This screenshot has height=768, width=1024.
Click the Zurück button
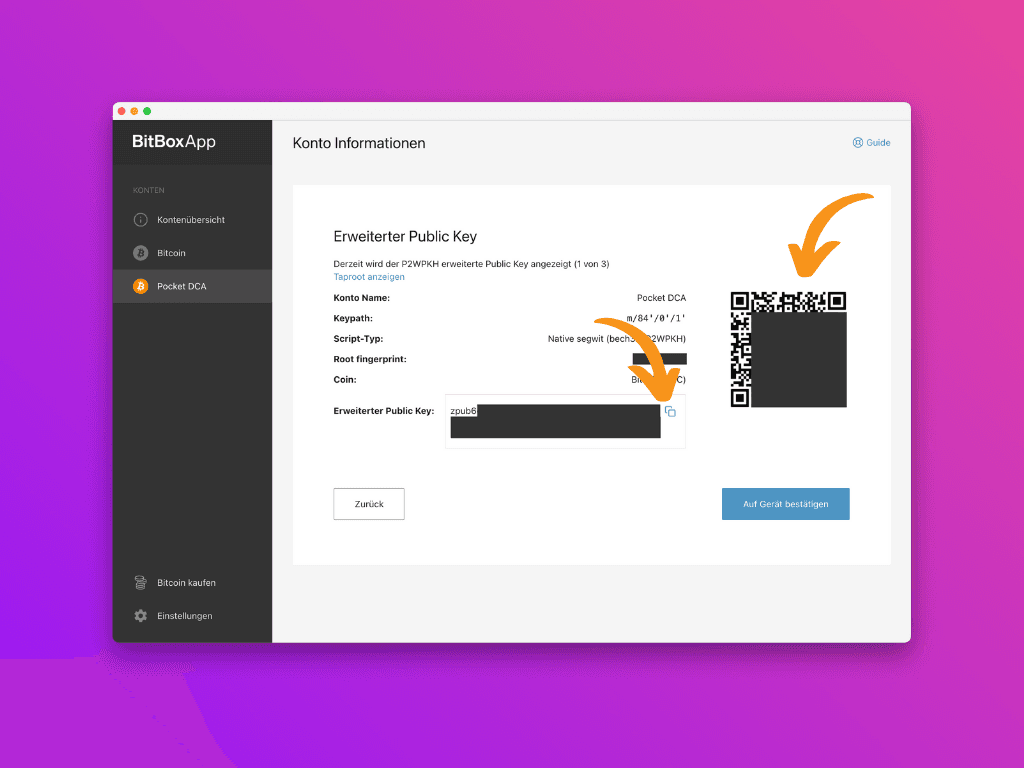tap(369, 504)
